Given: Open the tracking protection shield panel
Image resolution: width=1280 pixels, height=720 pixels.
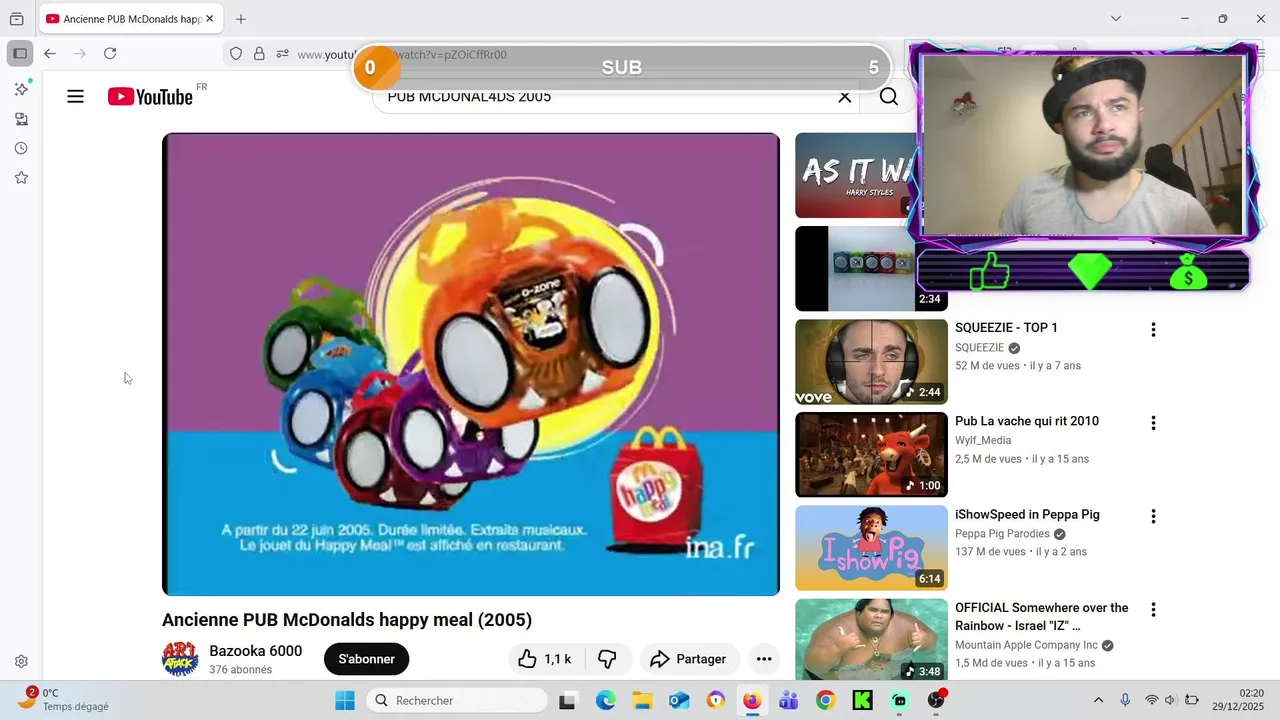Looking at the screenshot, I should (236, 54).
